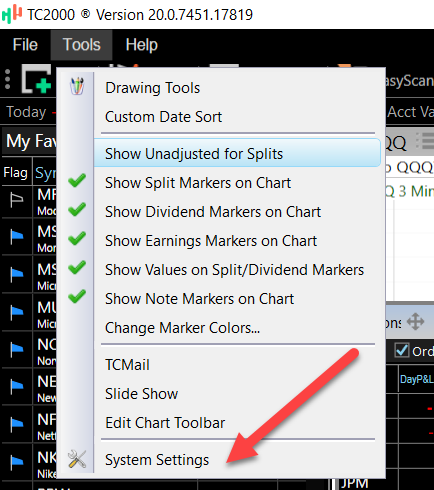Click the Drawing Tools pencil cup icon
The image size is (434, 490).
point(77,86)
